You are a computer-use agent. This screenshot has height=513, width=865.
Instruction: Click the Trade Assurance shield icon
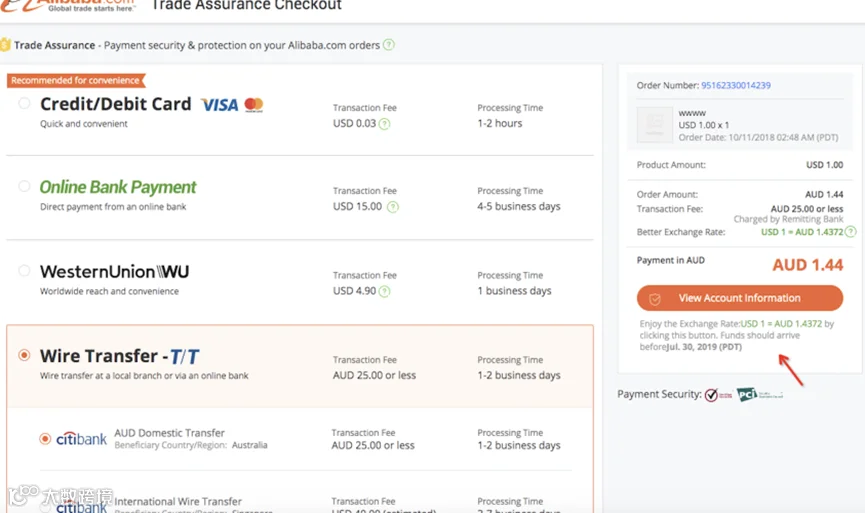(5, 45)
